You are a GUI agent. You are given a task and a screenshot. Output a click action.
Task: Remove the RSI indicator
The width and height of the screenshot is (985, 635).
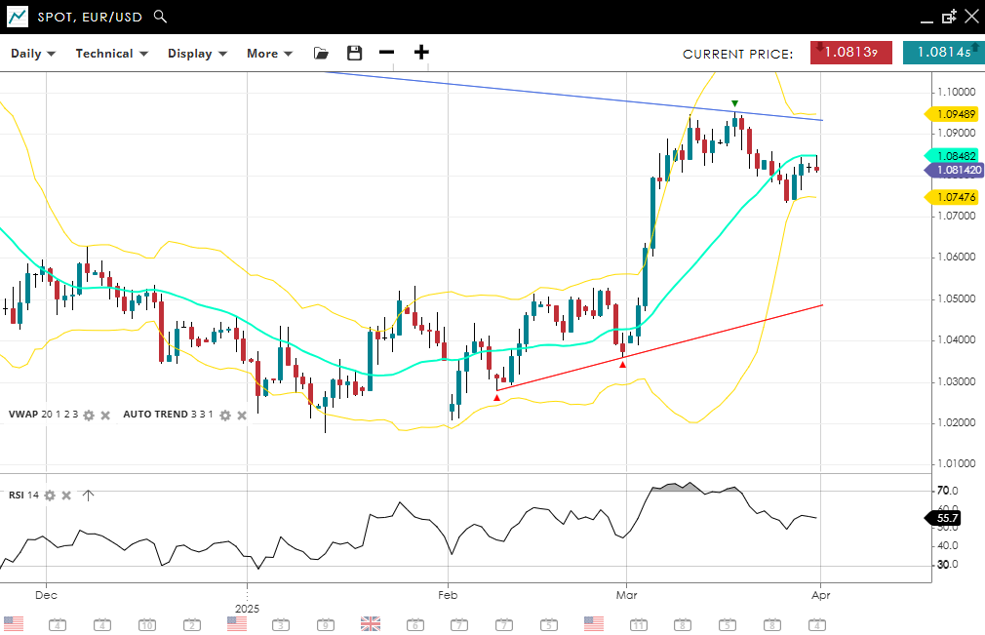pyautogui.click(x=66, y=495)
